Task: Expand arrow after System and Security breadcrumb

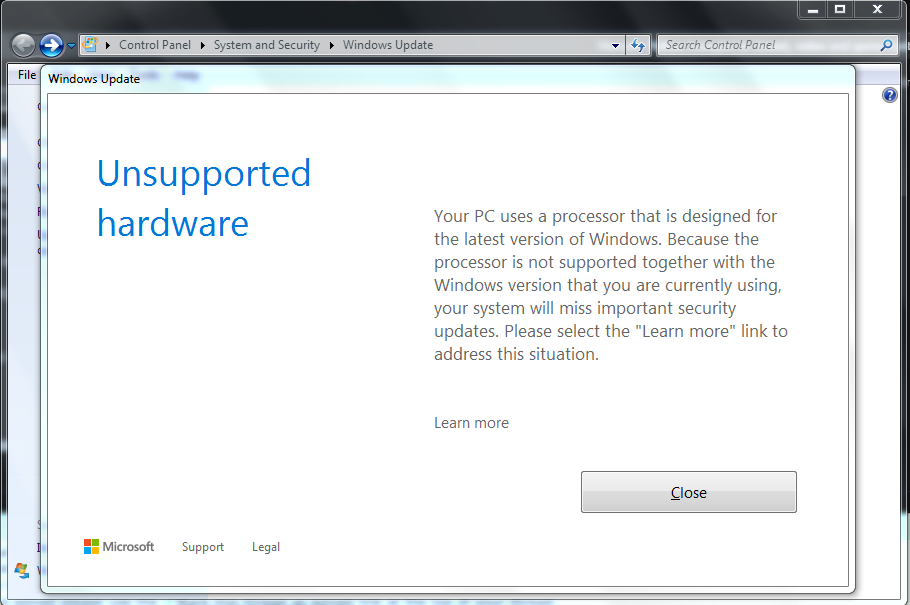Action: [331, 45]
